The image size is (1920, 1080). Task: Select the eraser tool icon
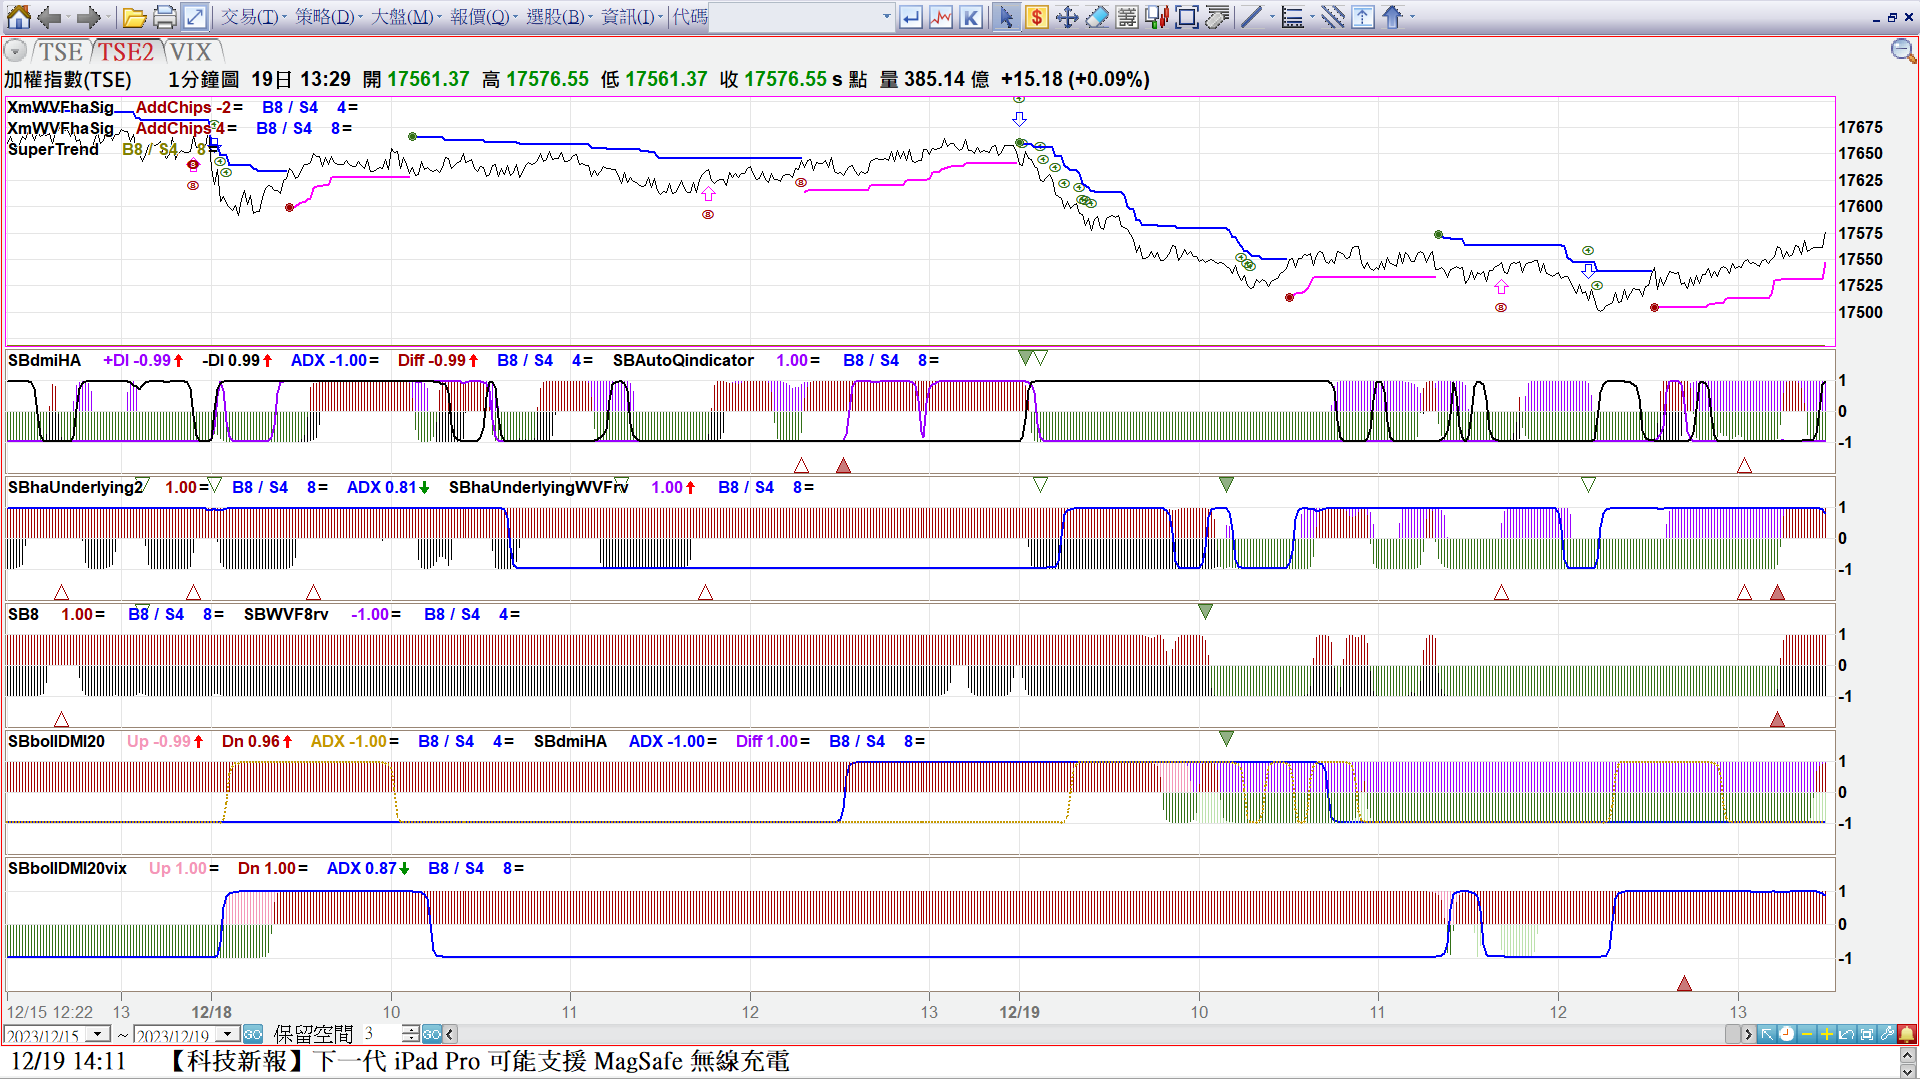click(1097, 17)
